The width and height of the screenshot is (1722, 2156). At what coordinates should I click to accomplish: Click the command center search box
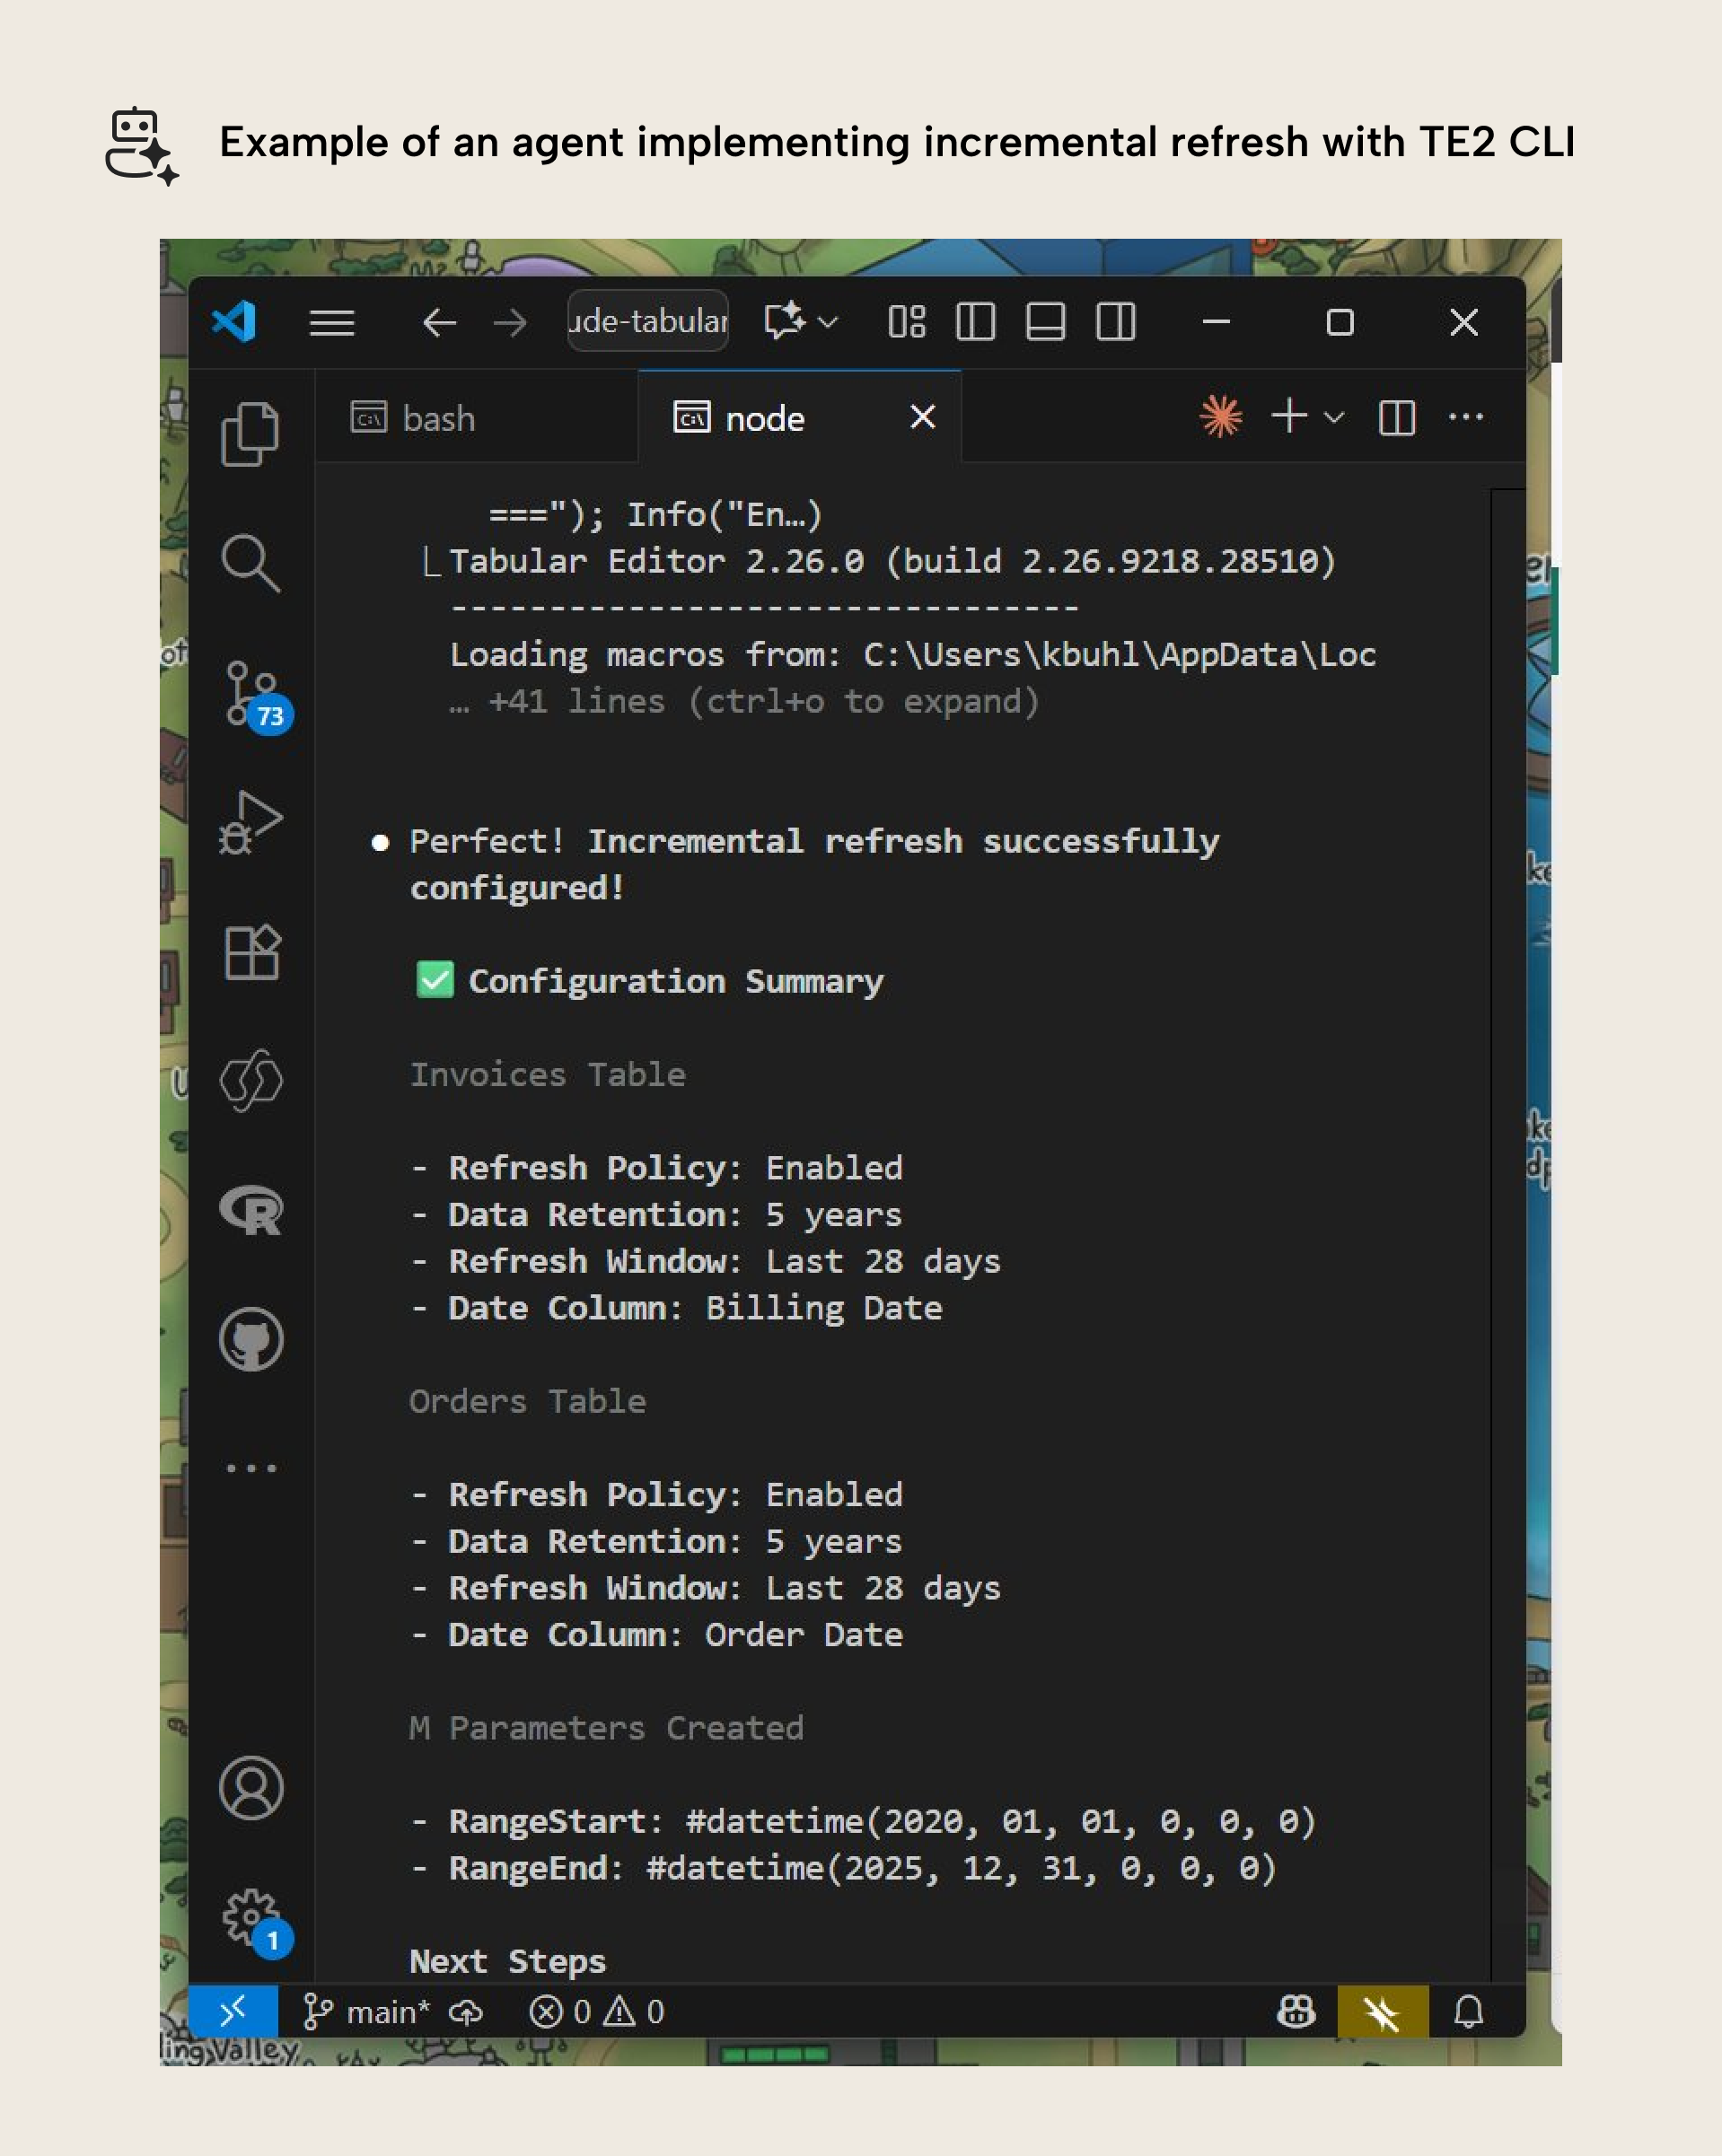click(647, 321)
